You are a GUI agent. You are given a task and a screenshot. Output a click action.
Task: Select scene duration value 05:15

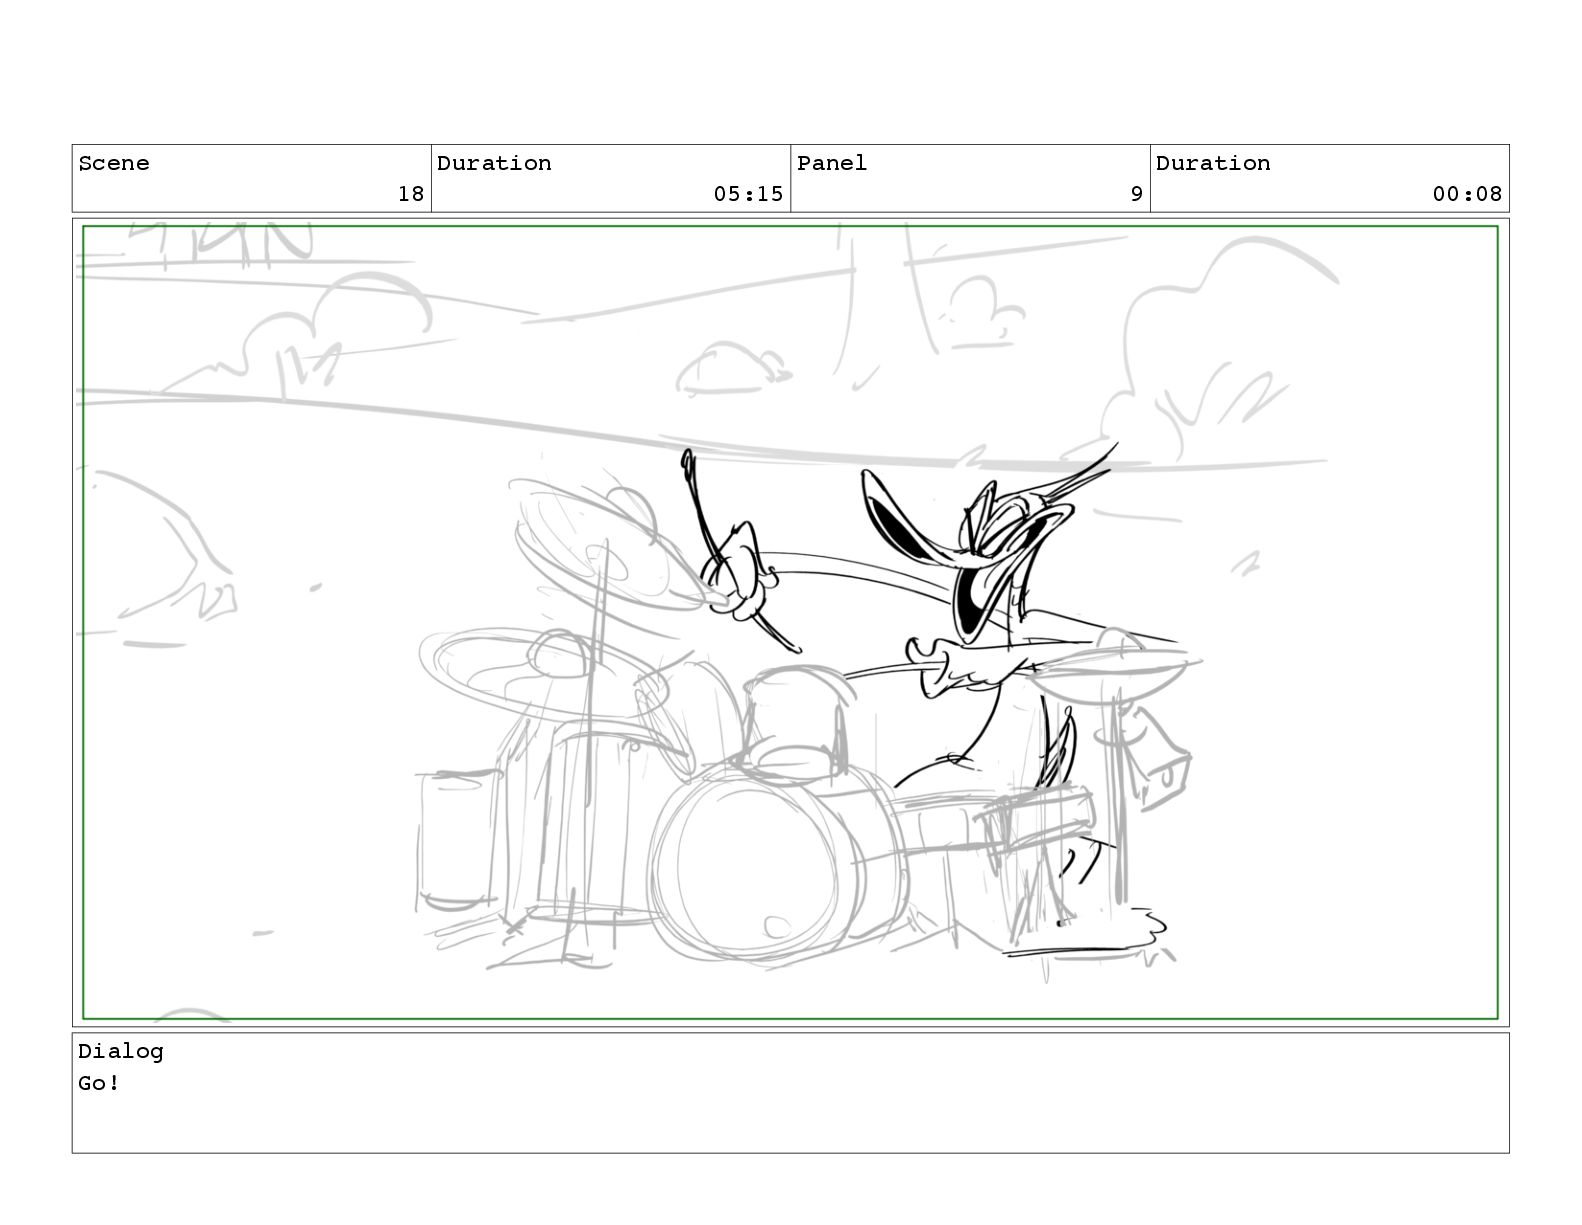[x=748, y=194]
